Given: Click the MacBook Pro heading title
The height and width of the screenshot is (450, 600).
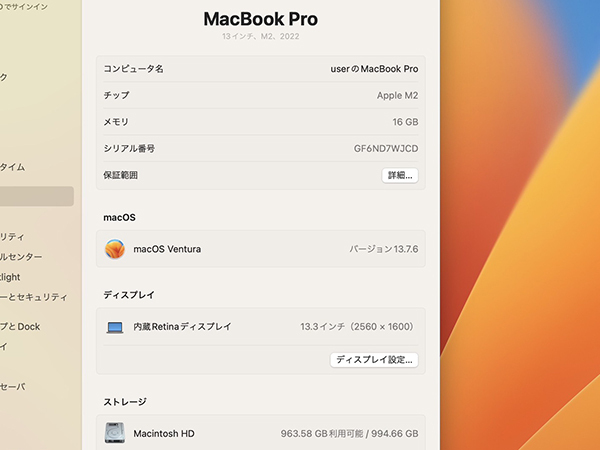Looking at the screenshot, I should click(261, 19).
